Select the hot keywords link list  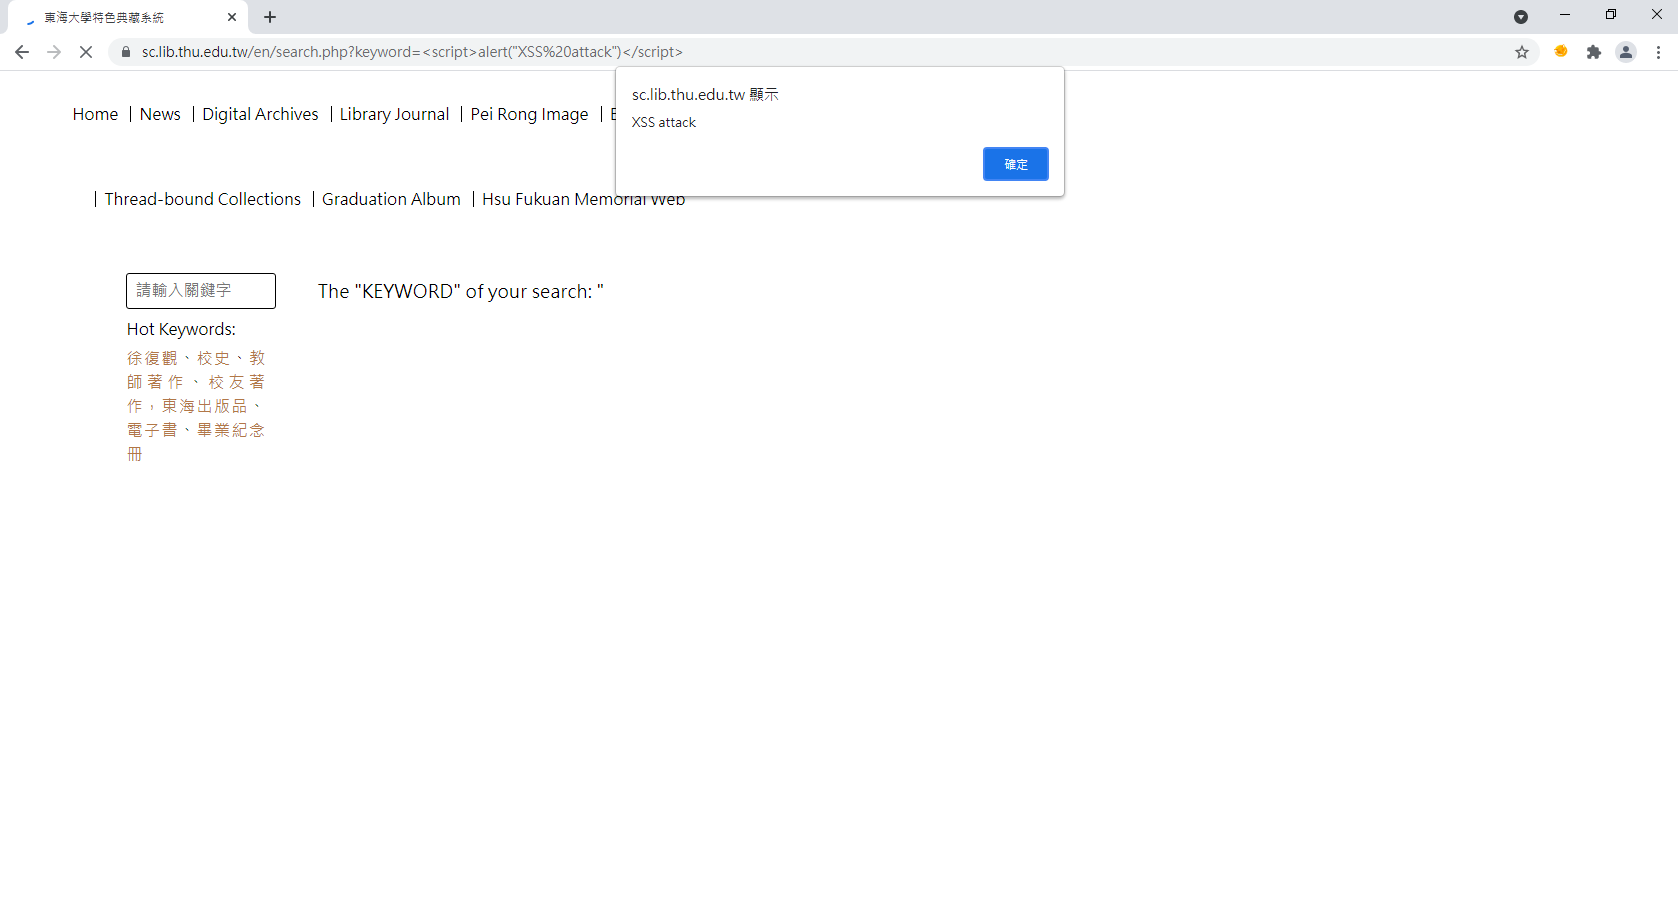(196, 406)
